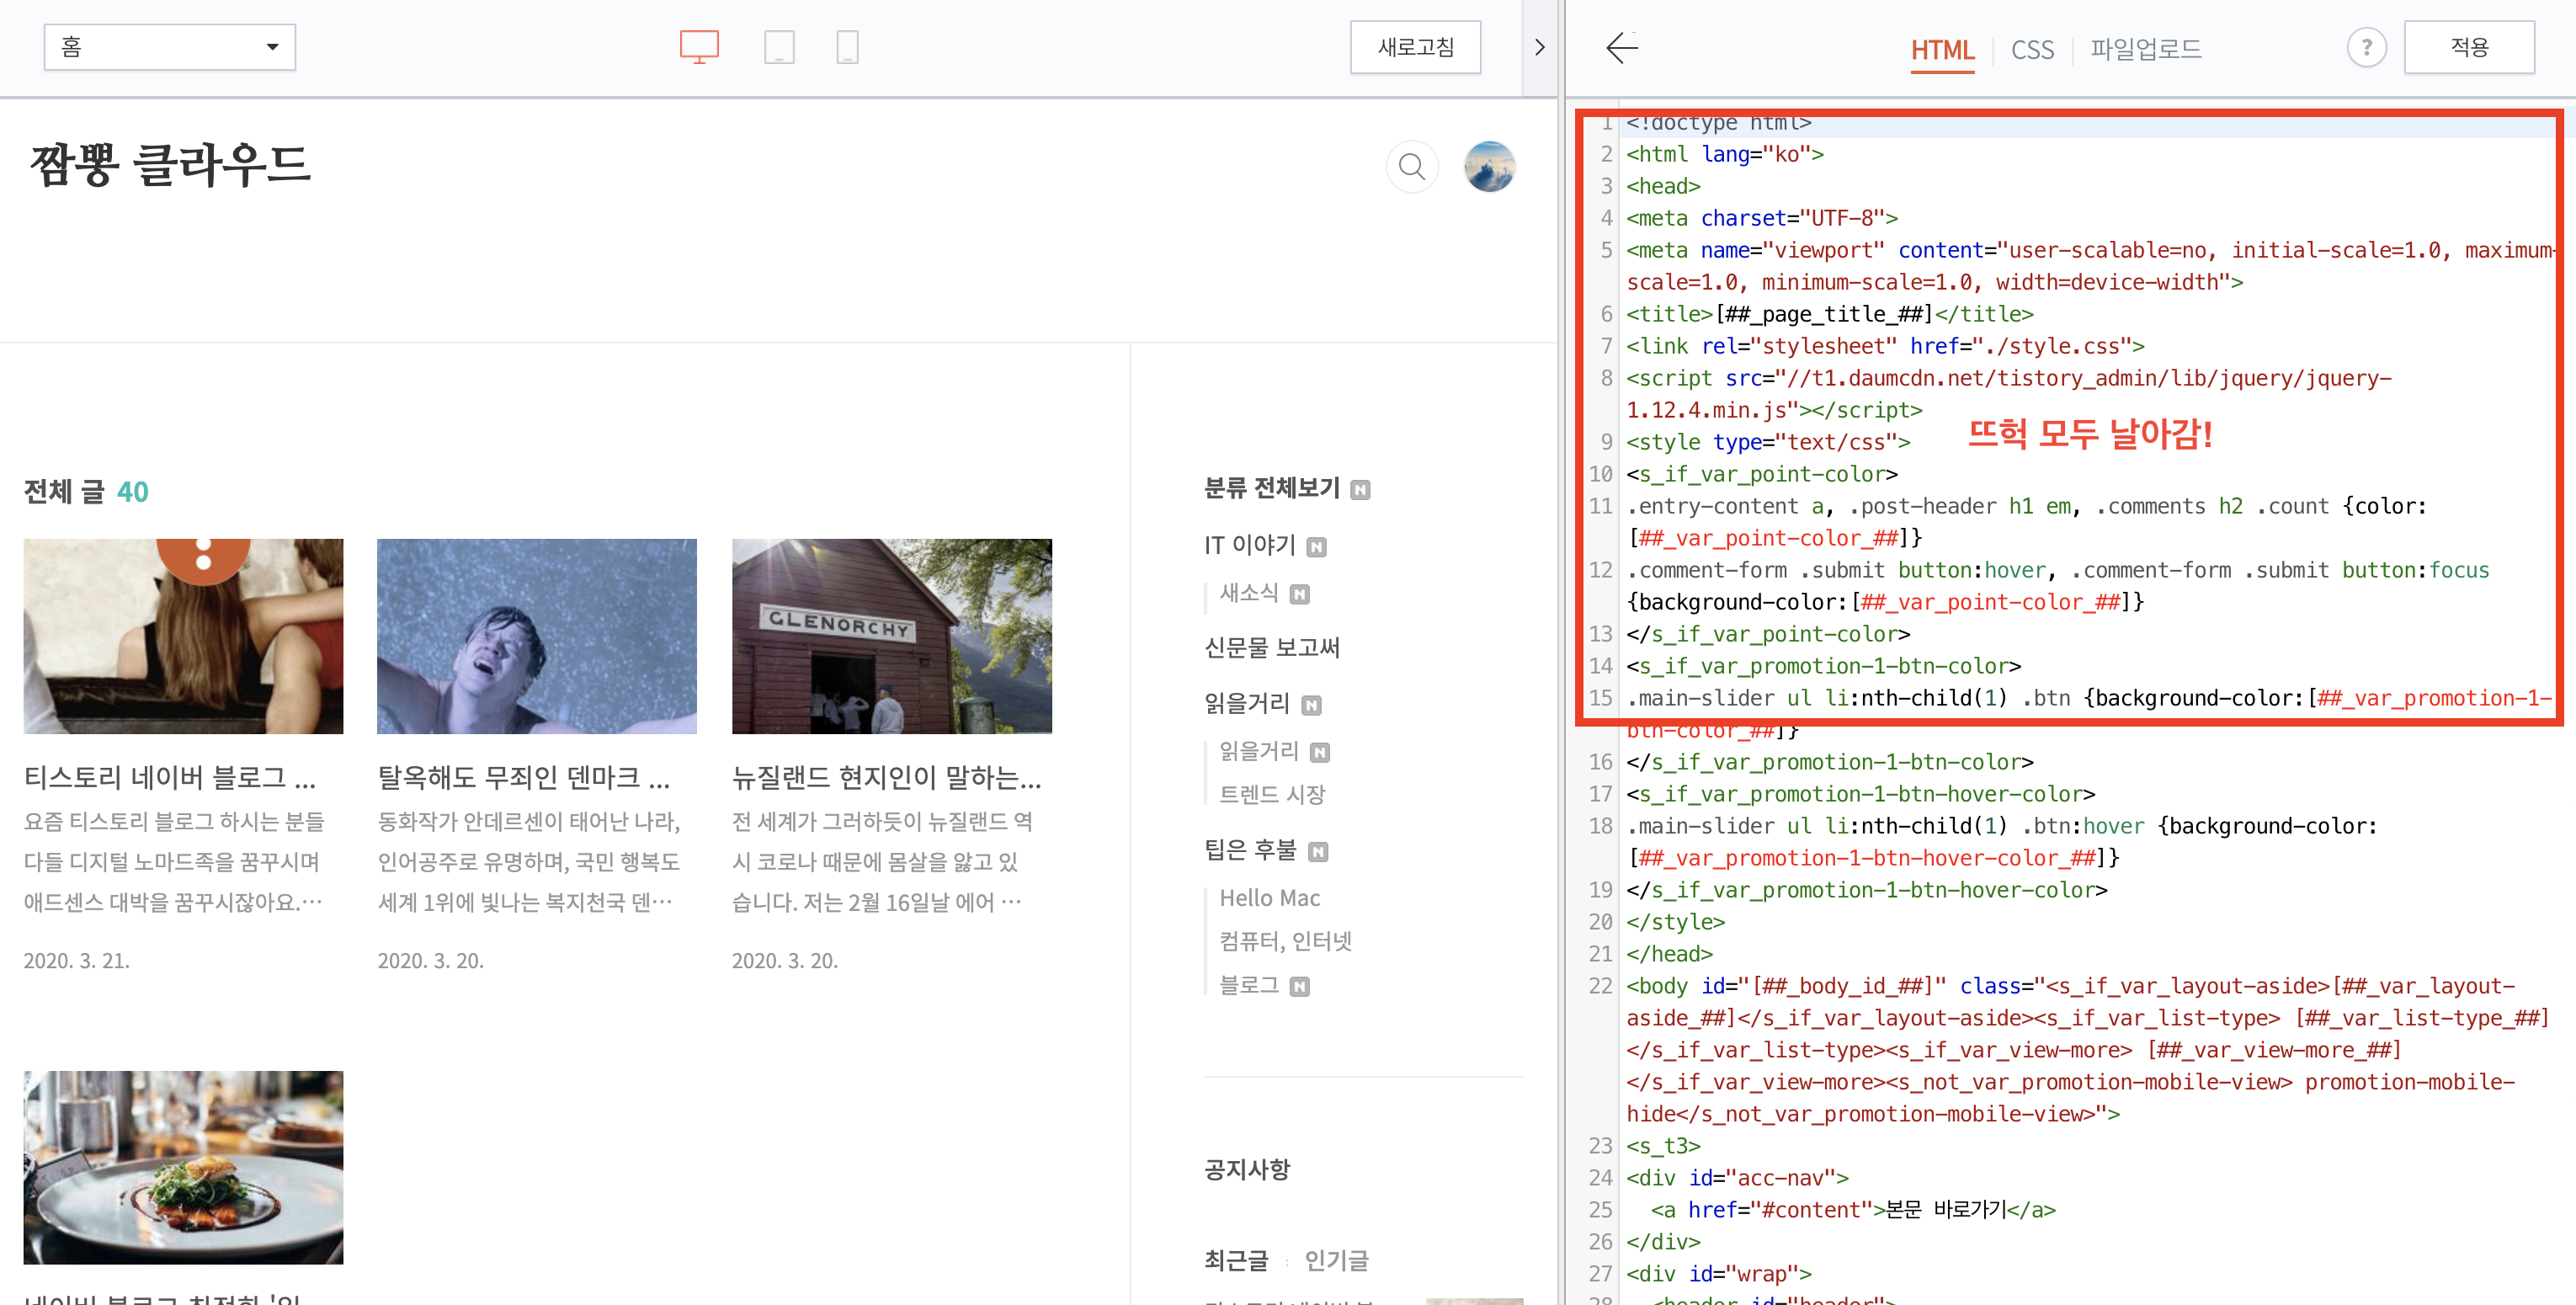The height and width of the screenshot is (1305, 2576).
Task: Open category 신문물 보고써
Action: click(1271, 648)
